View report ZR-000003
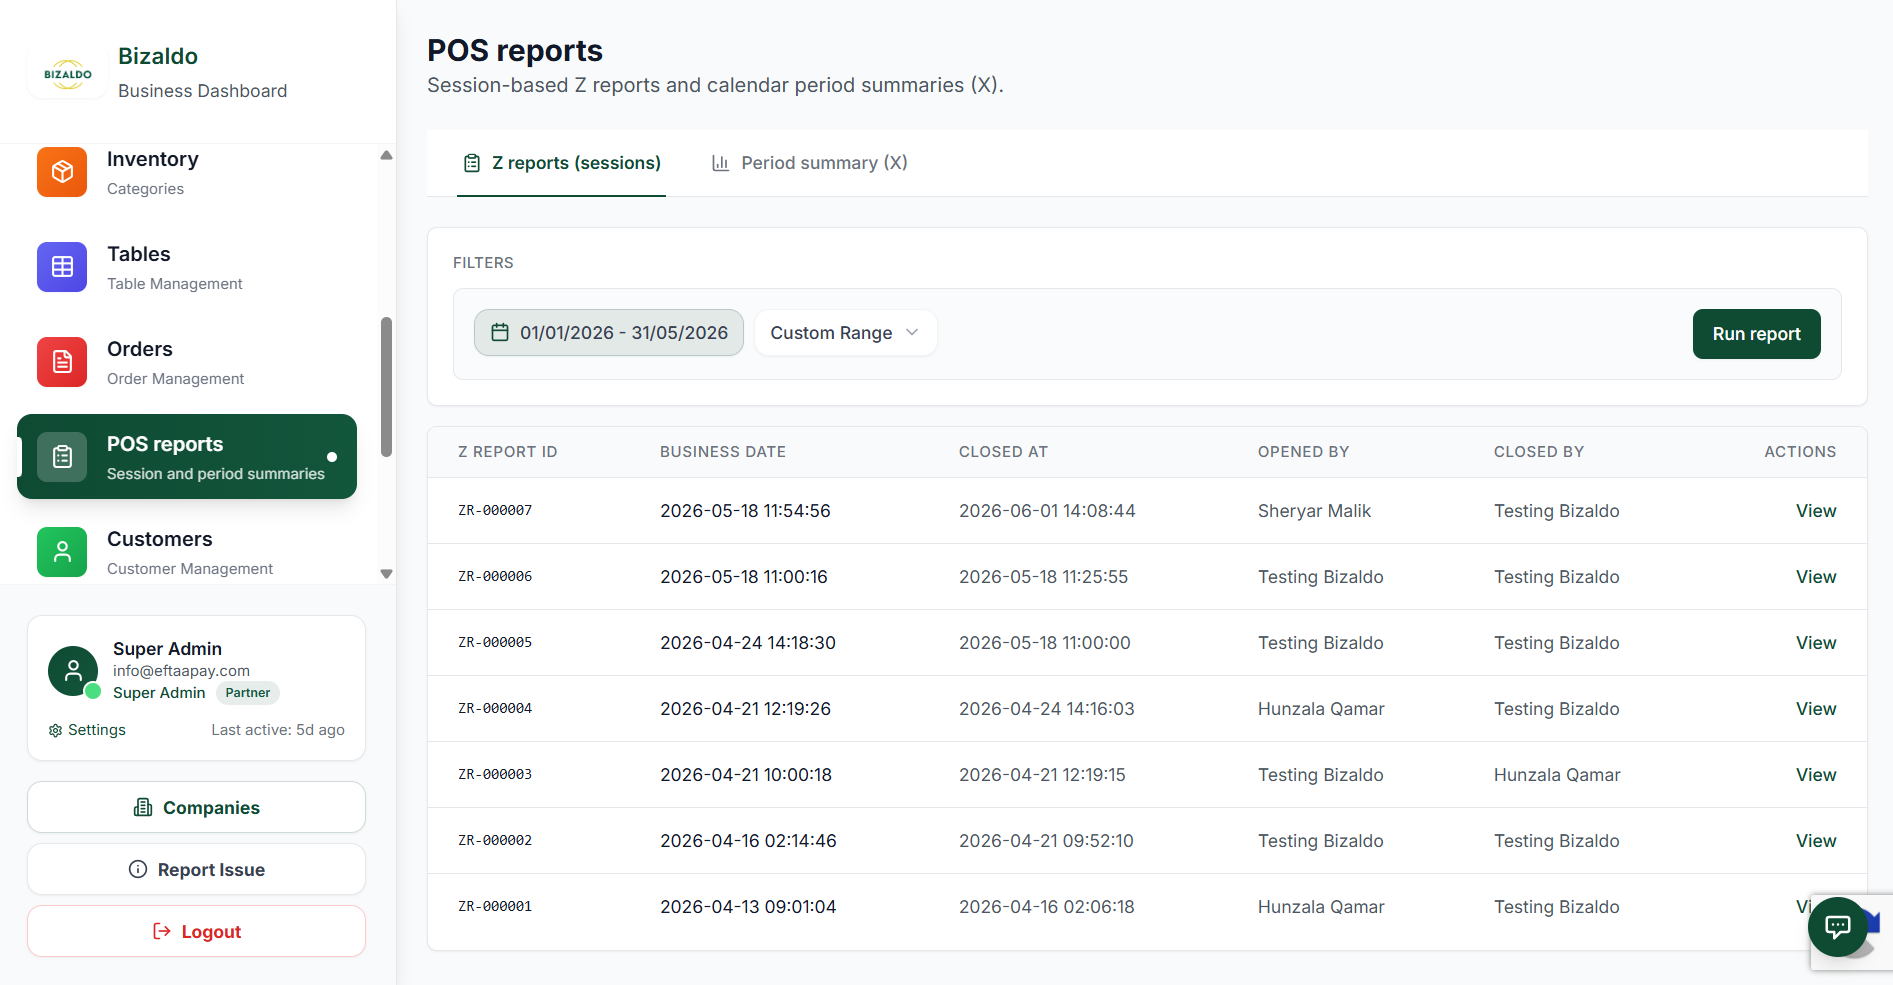1893x985 pixels. pyautogui.click(x=1815, y=775)
